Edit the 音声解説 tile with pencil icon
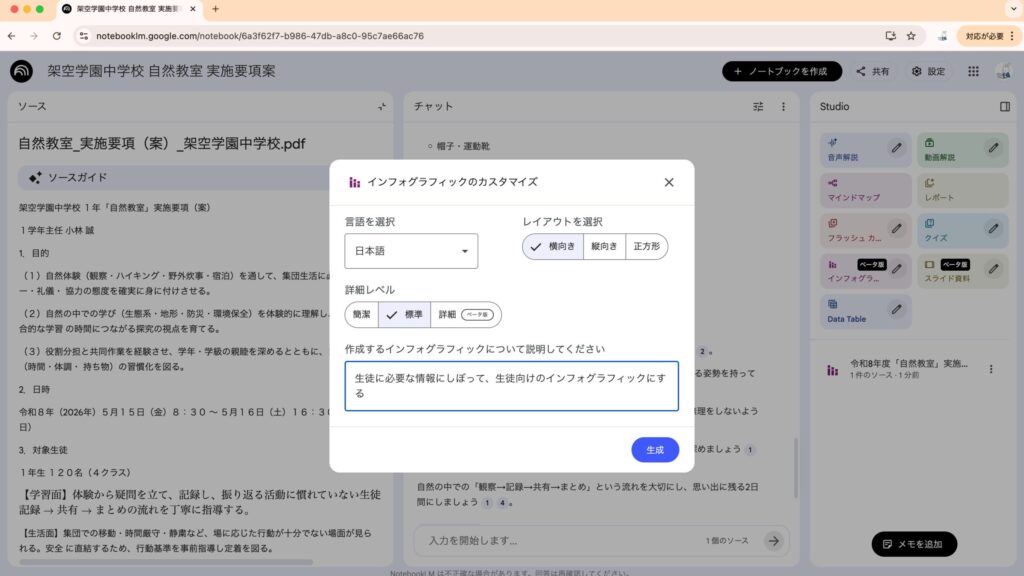The width and height of the screenshot is (1024, 576). (897, 148)
